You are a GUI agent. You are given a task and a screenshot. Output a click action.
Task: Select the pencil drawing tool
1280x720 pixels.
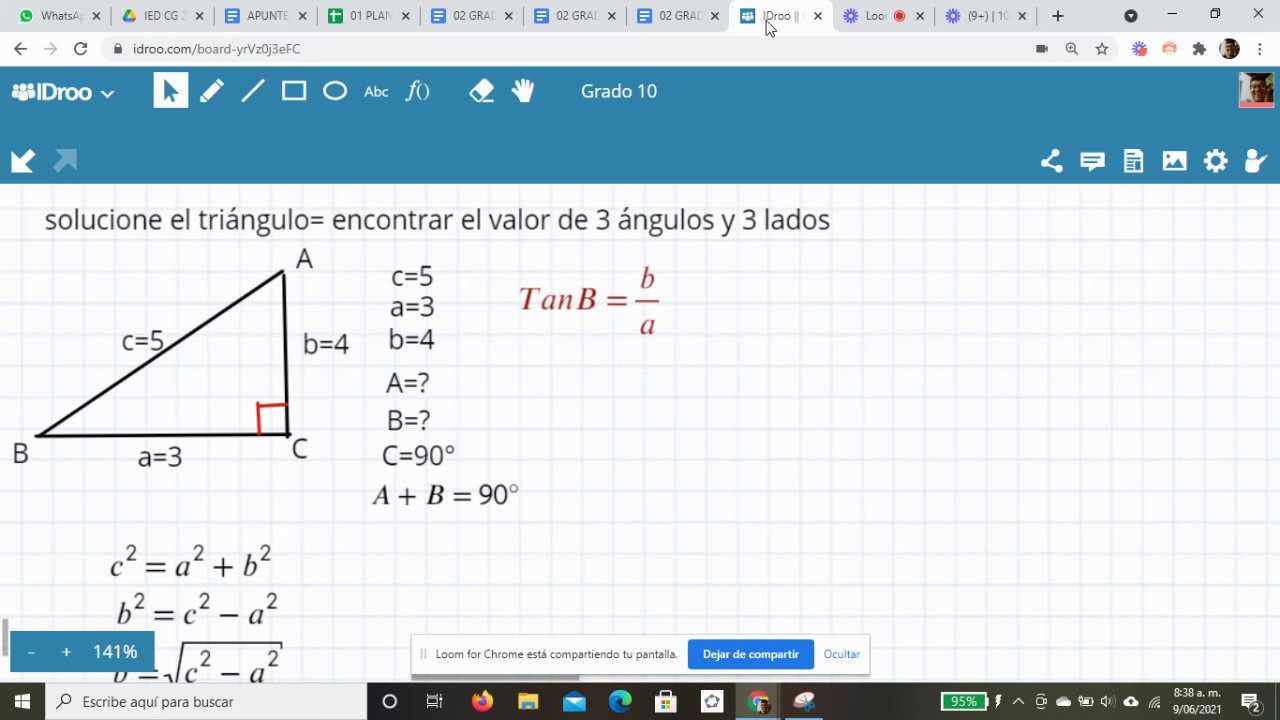[x=212, y=91]
